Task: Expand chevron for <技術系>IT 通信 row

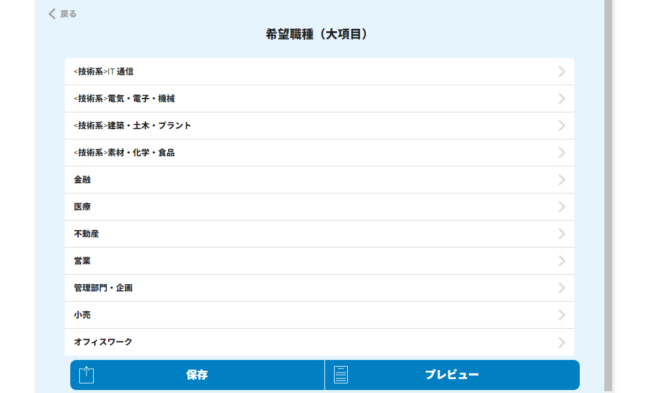Action: [x=562, y=72]
